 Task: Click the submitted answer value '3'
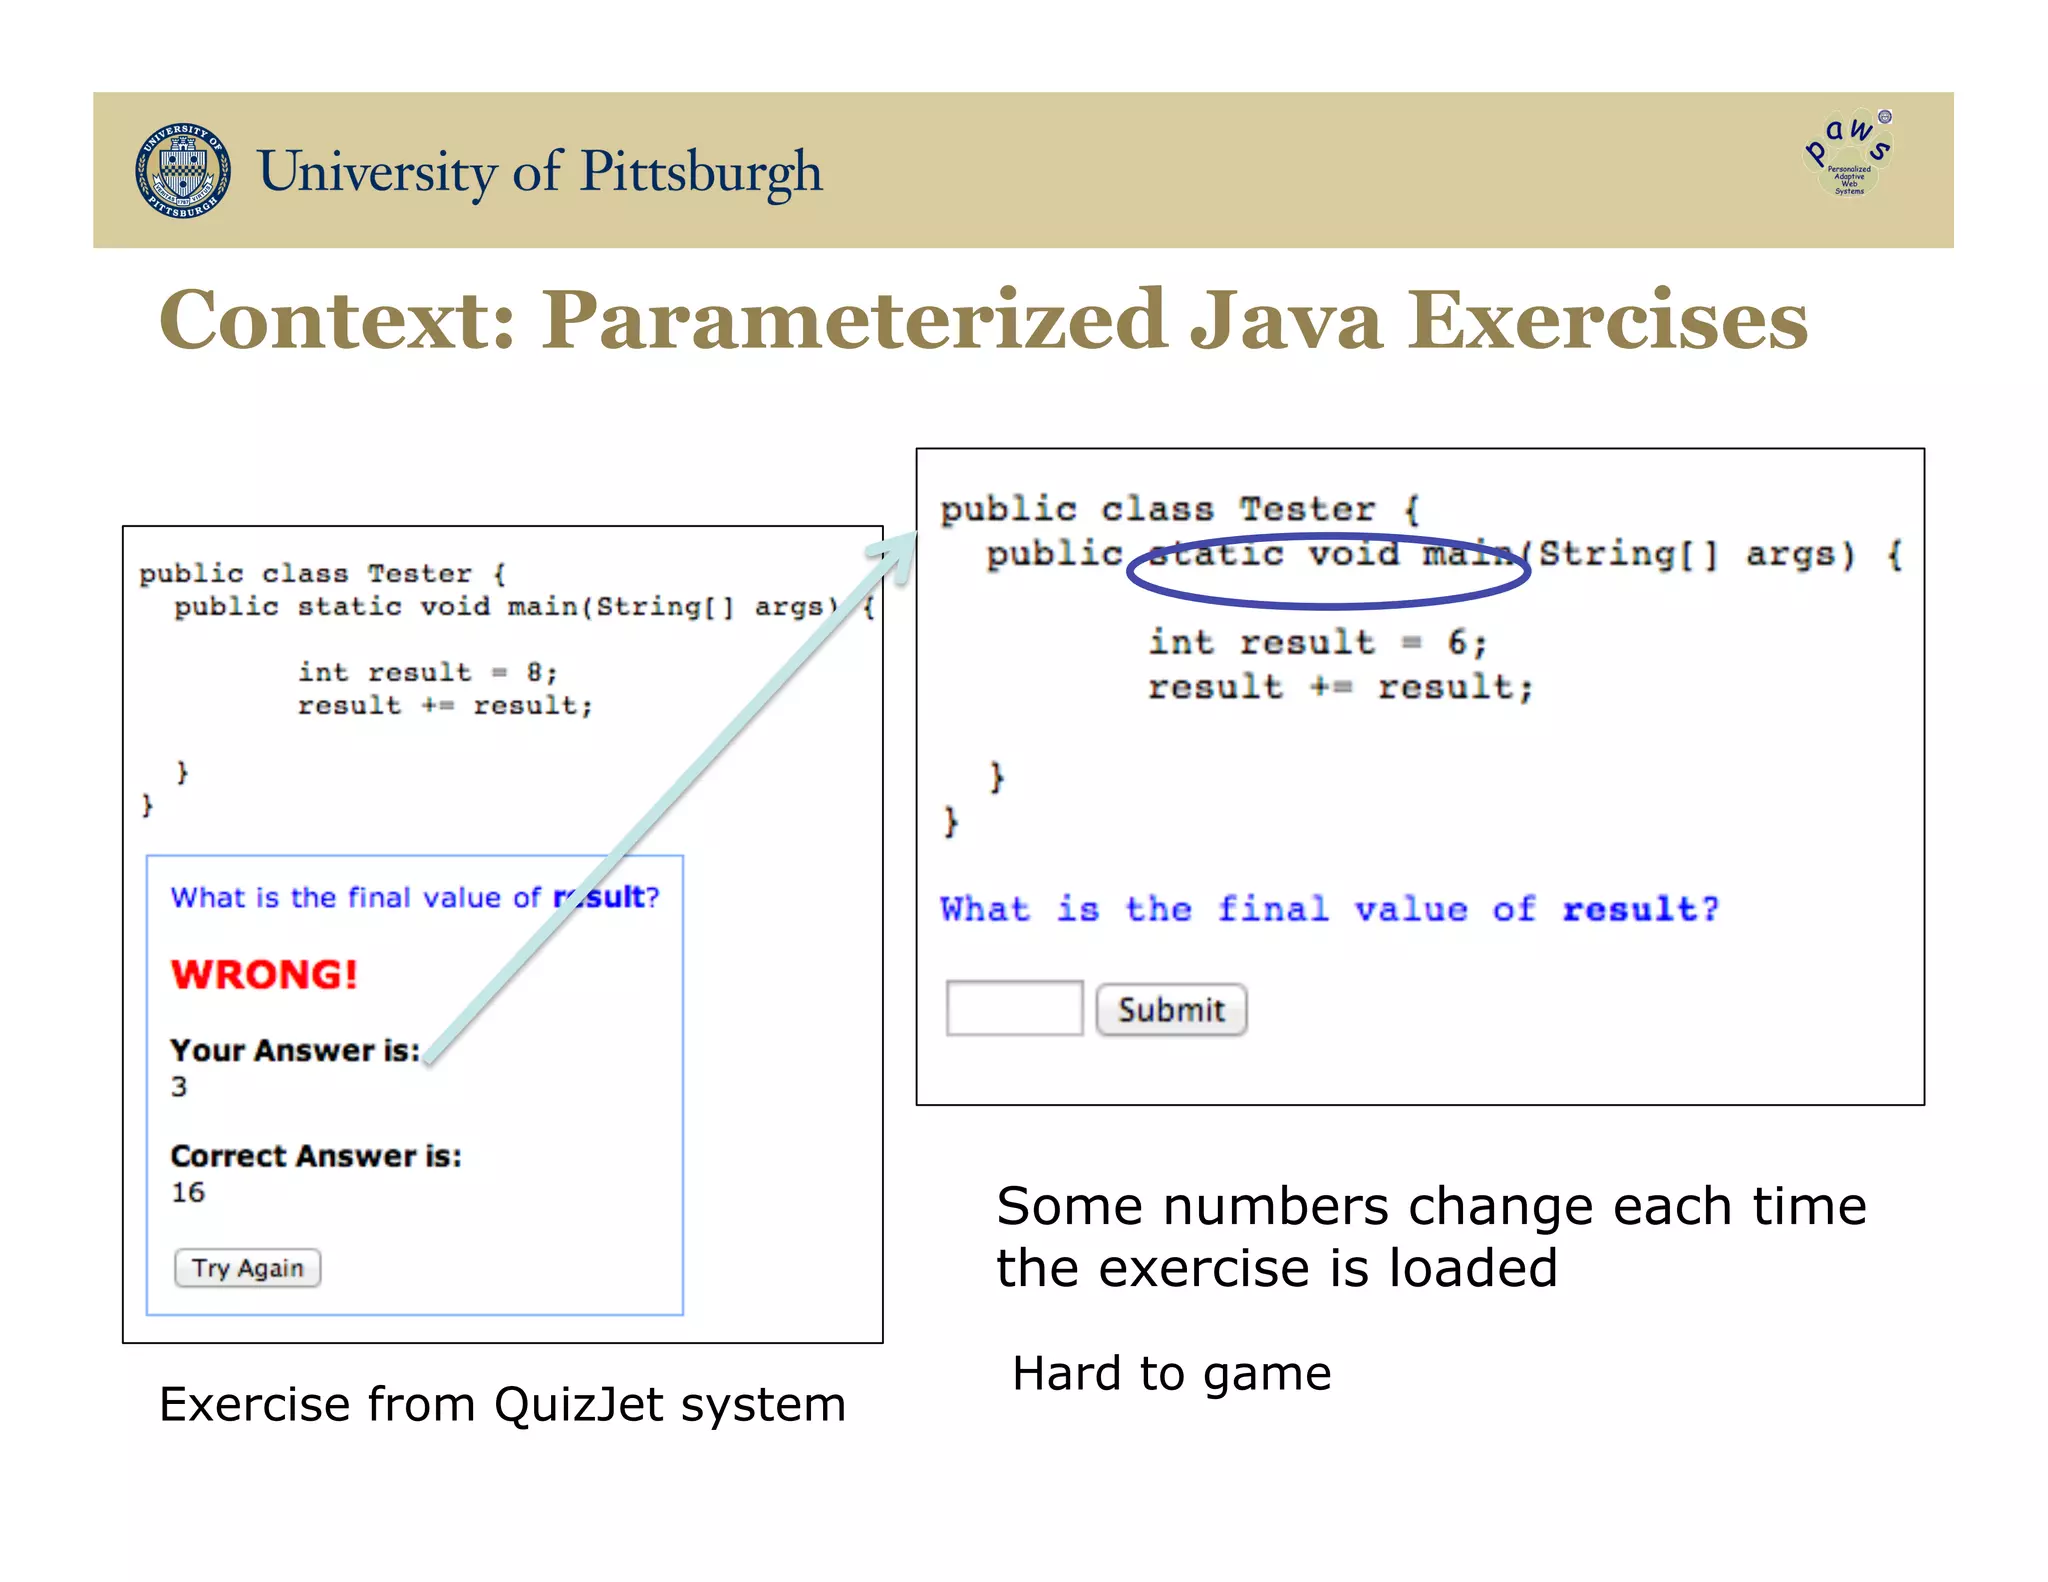click(179, 1086)
